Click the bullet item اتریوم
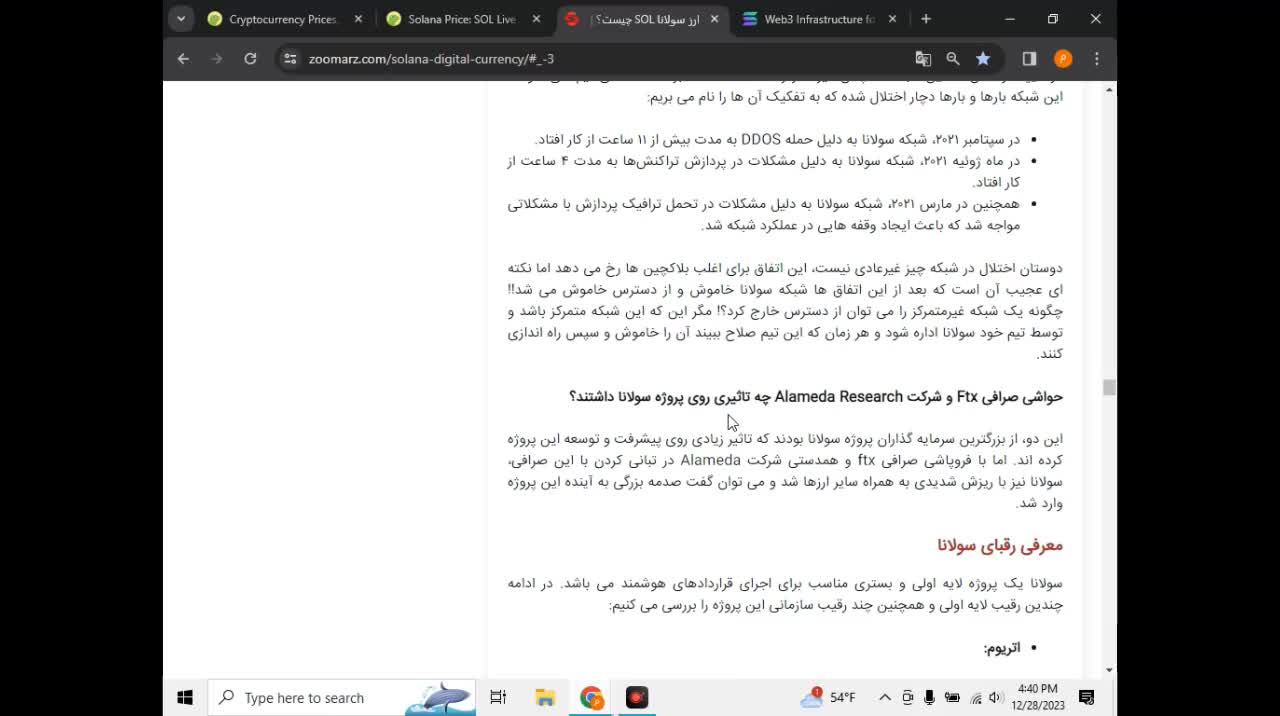 tap(1002, 648)
